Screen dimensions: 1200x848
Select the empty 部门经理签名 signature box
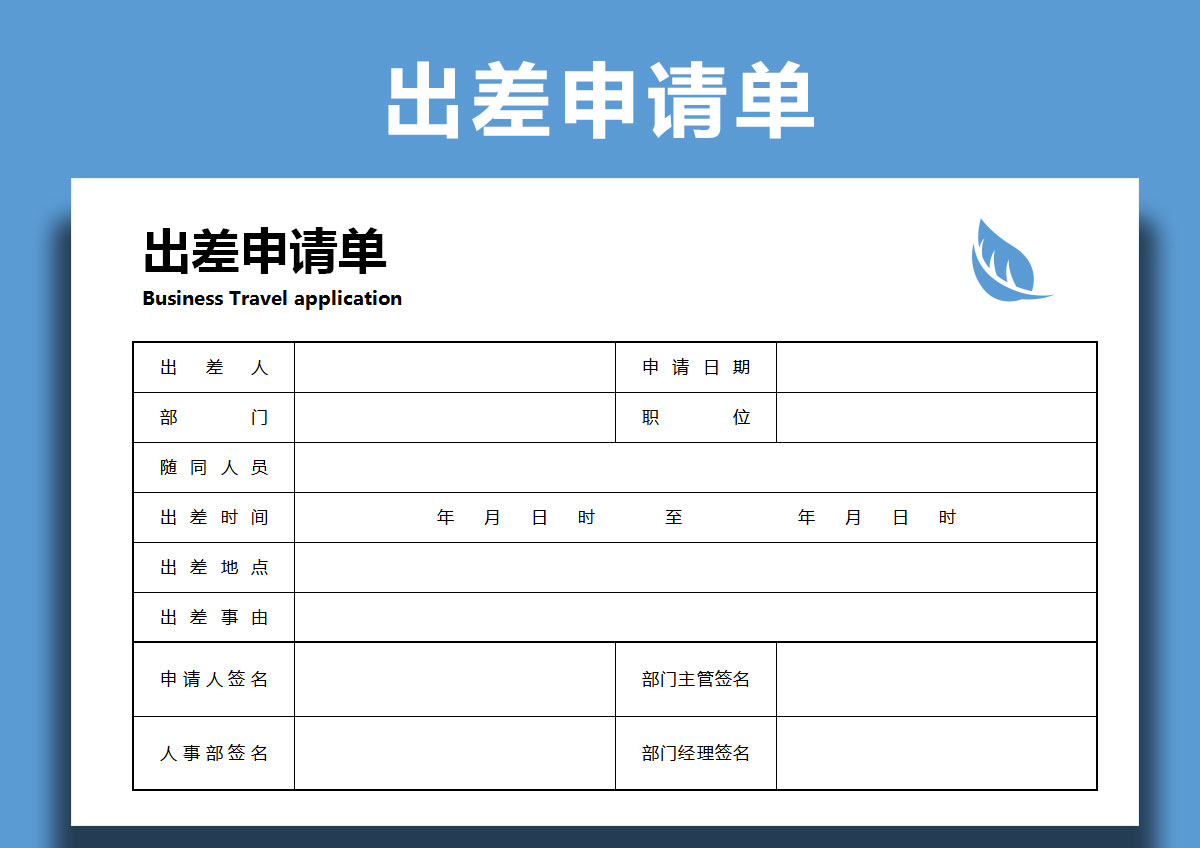(x=936, y=754)
